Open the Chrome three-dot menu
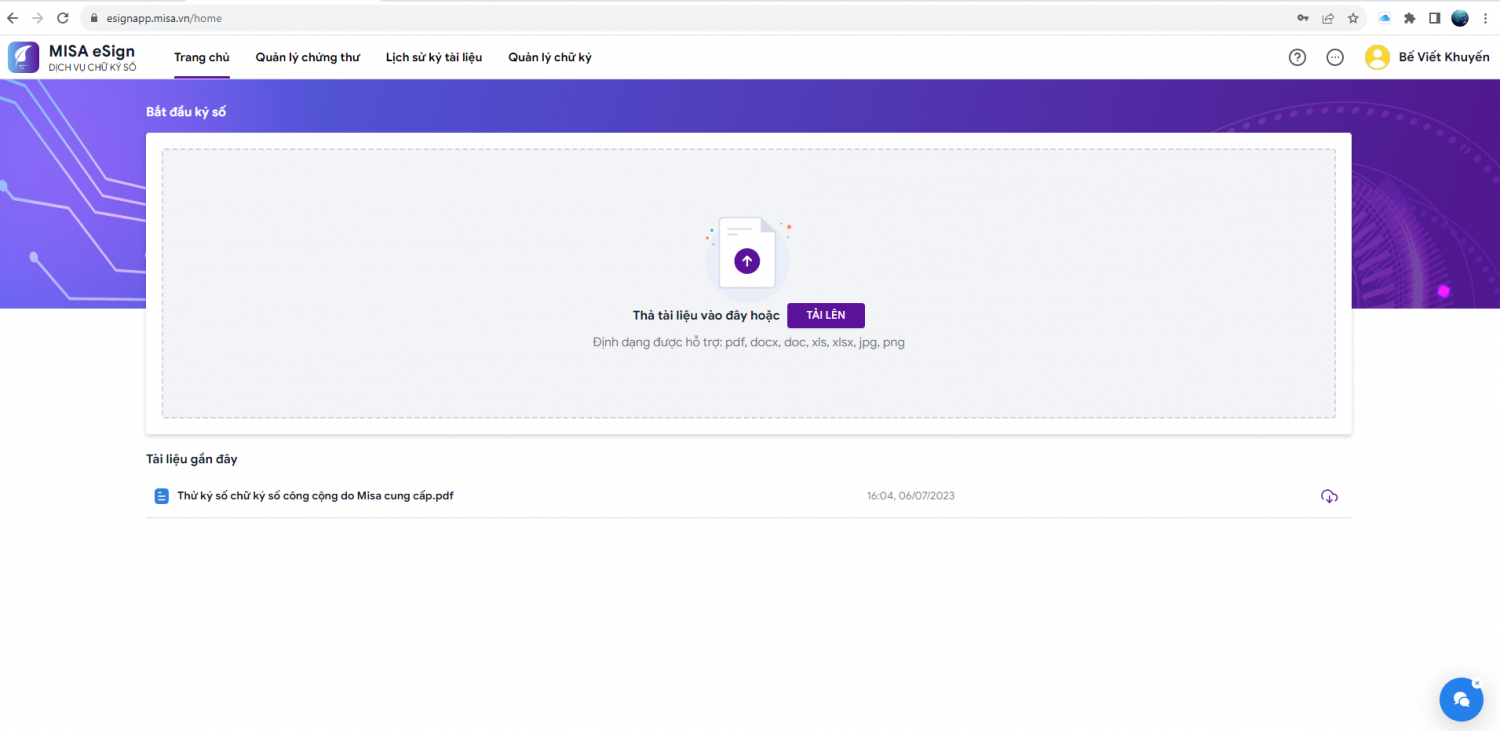 [1485, 18]
